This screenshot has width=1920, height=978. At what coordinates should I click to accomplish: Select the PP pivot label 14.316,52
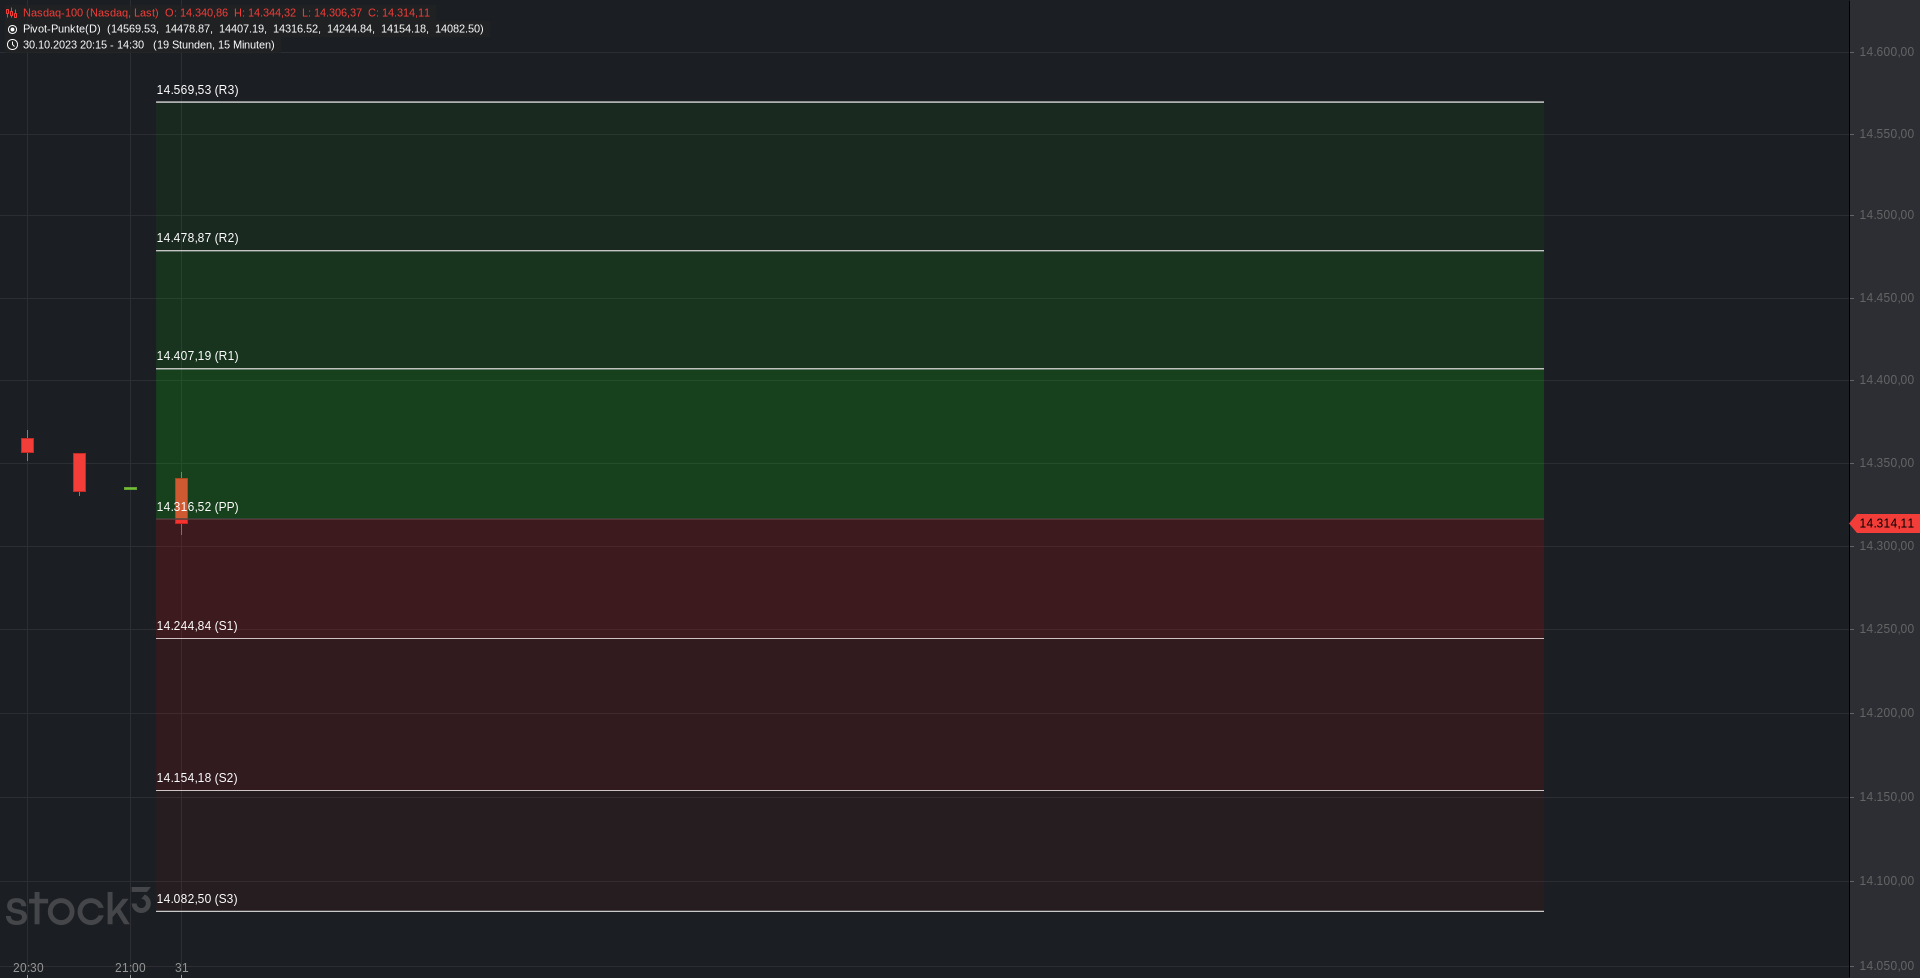[x=197, y=507]
